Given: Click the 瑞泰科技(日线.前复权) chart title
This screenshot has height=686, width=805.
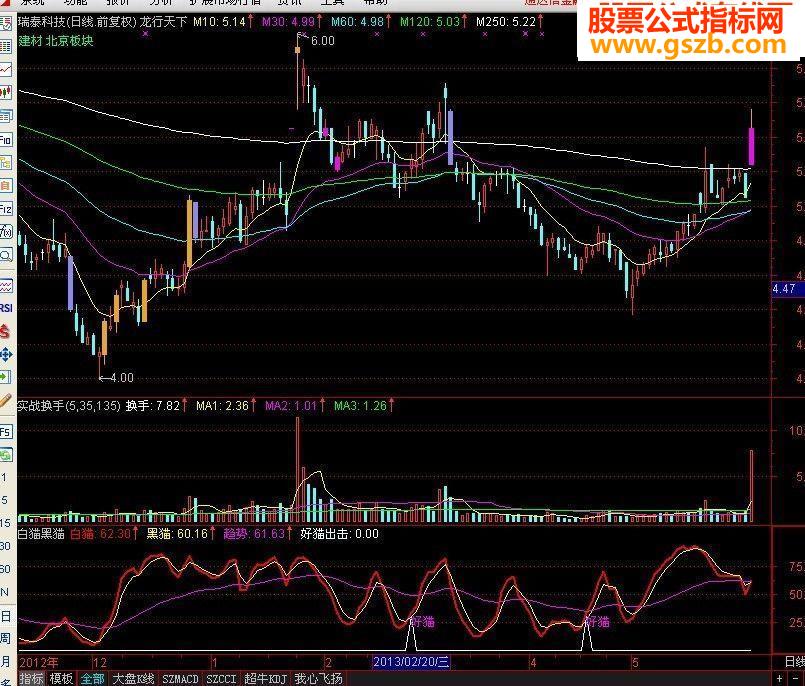Looking at the screenshot, I should [x=78, y=22].
